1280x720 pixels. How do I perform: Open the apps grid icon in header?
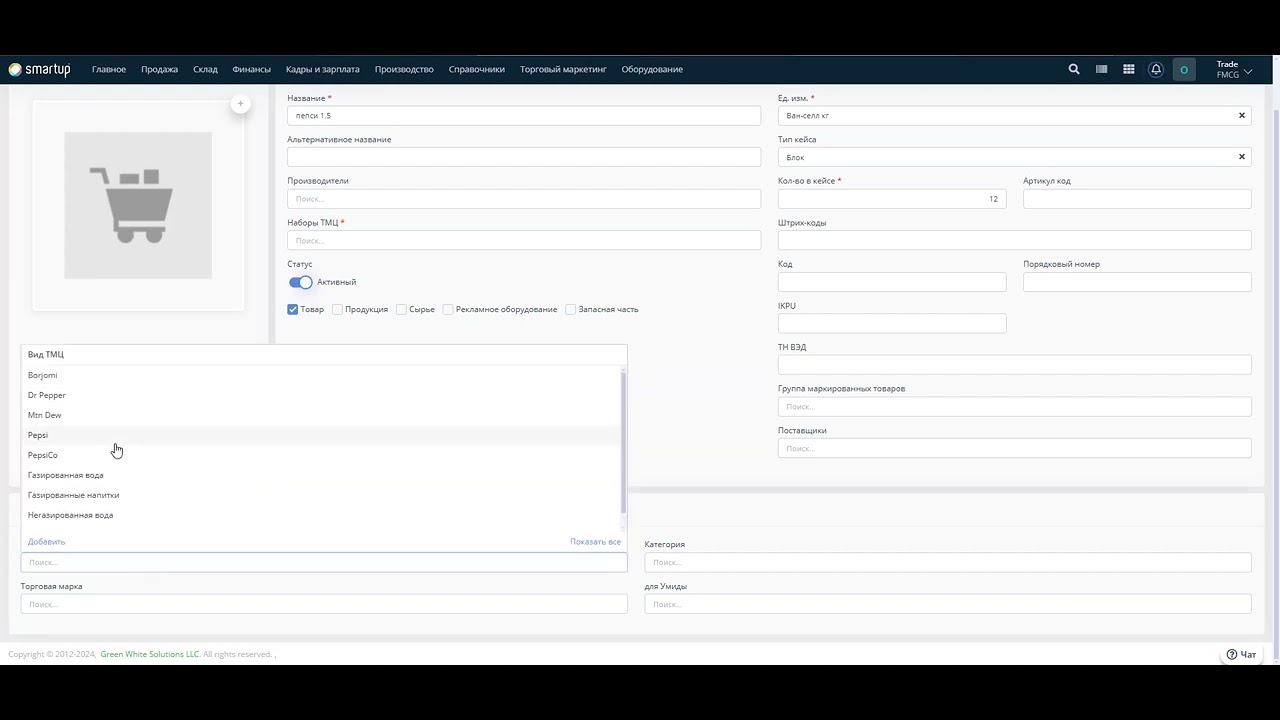tap(1129, 69)
